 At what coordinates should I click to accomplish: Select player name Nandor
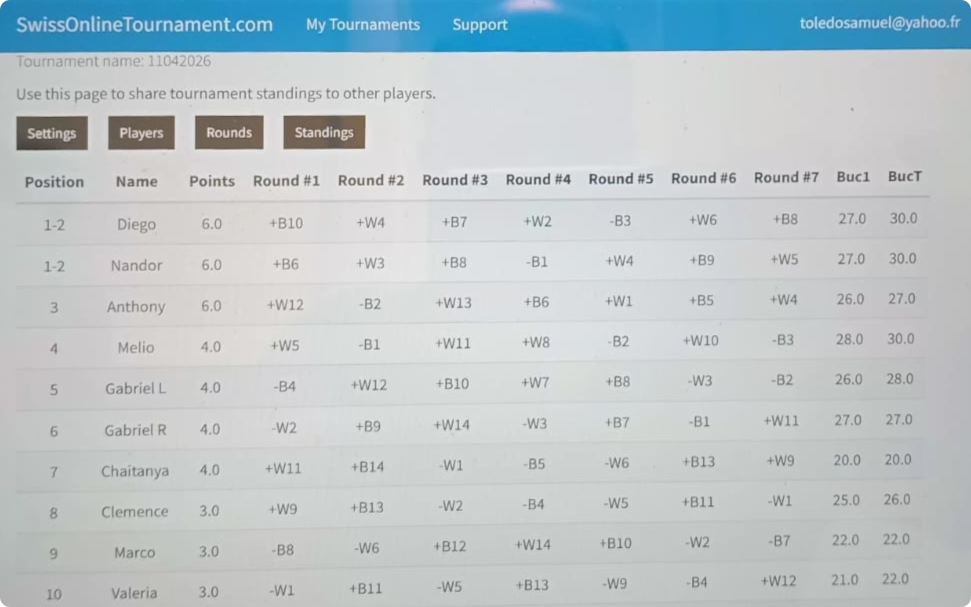coord(136,266)
